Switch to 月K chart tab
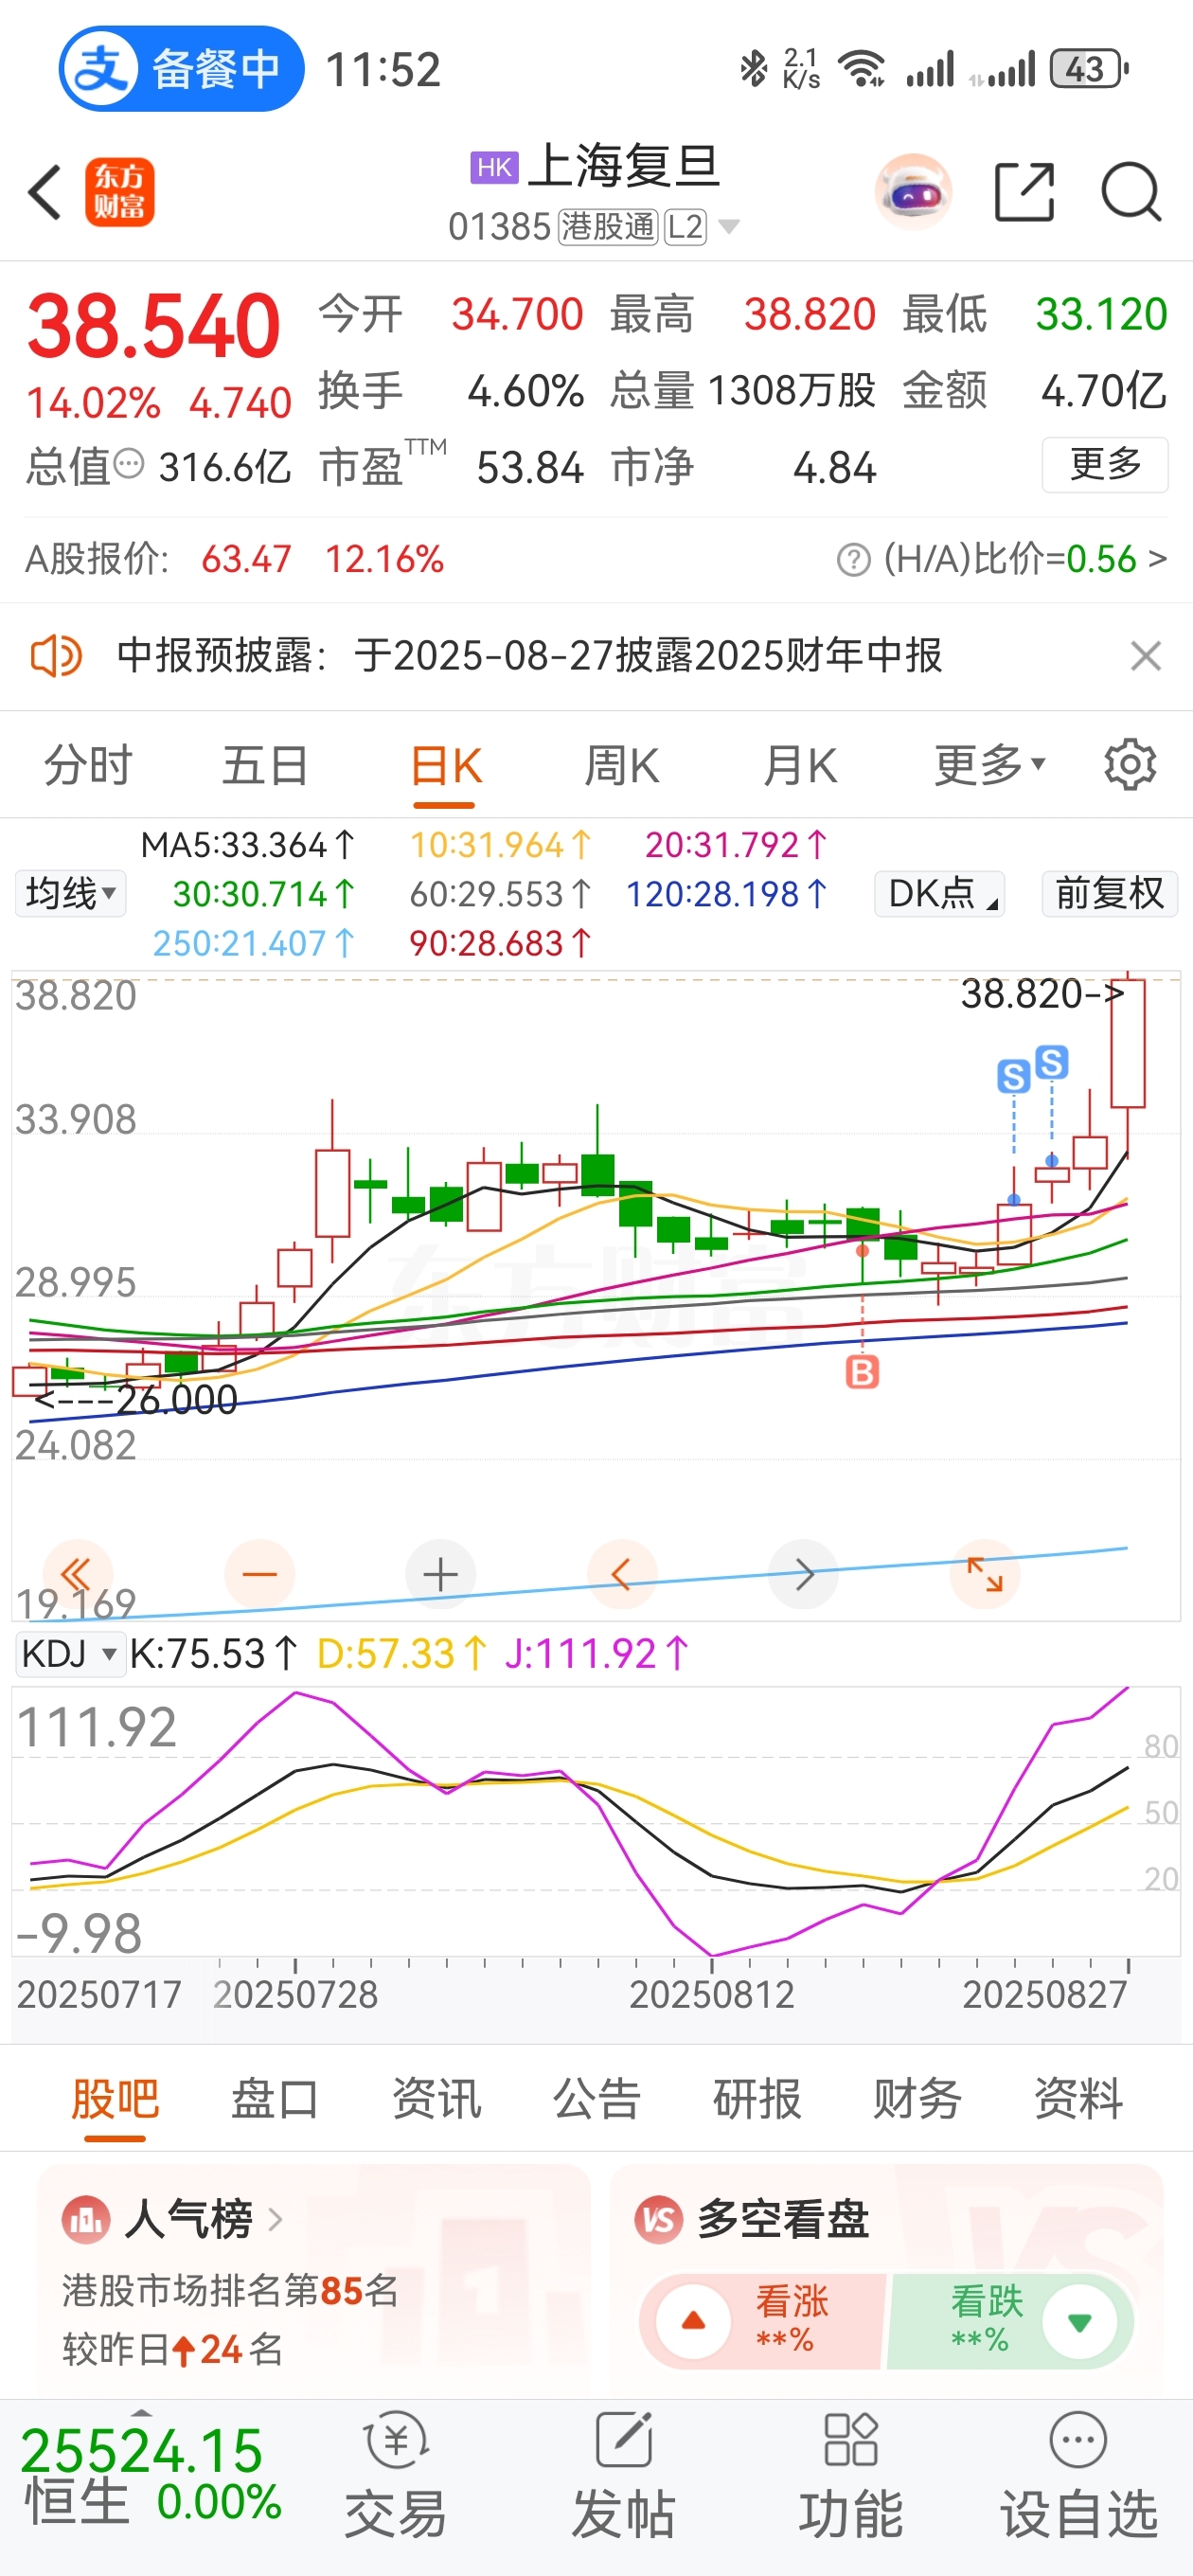This screenshot has width=1193, height=2576. click(800, 767)
